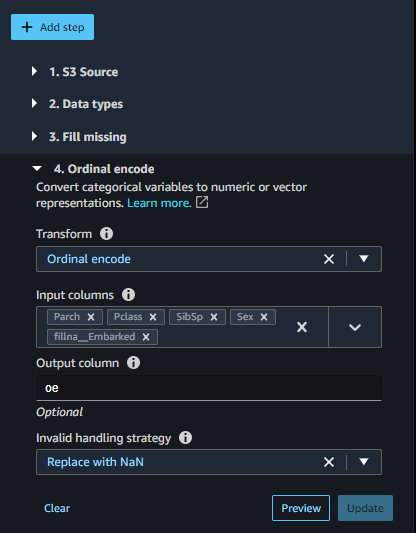Click the Add step button
The image size is (416, 533).
point(52,27)
